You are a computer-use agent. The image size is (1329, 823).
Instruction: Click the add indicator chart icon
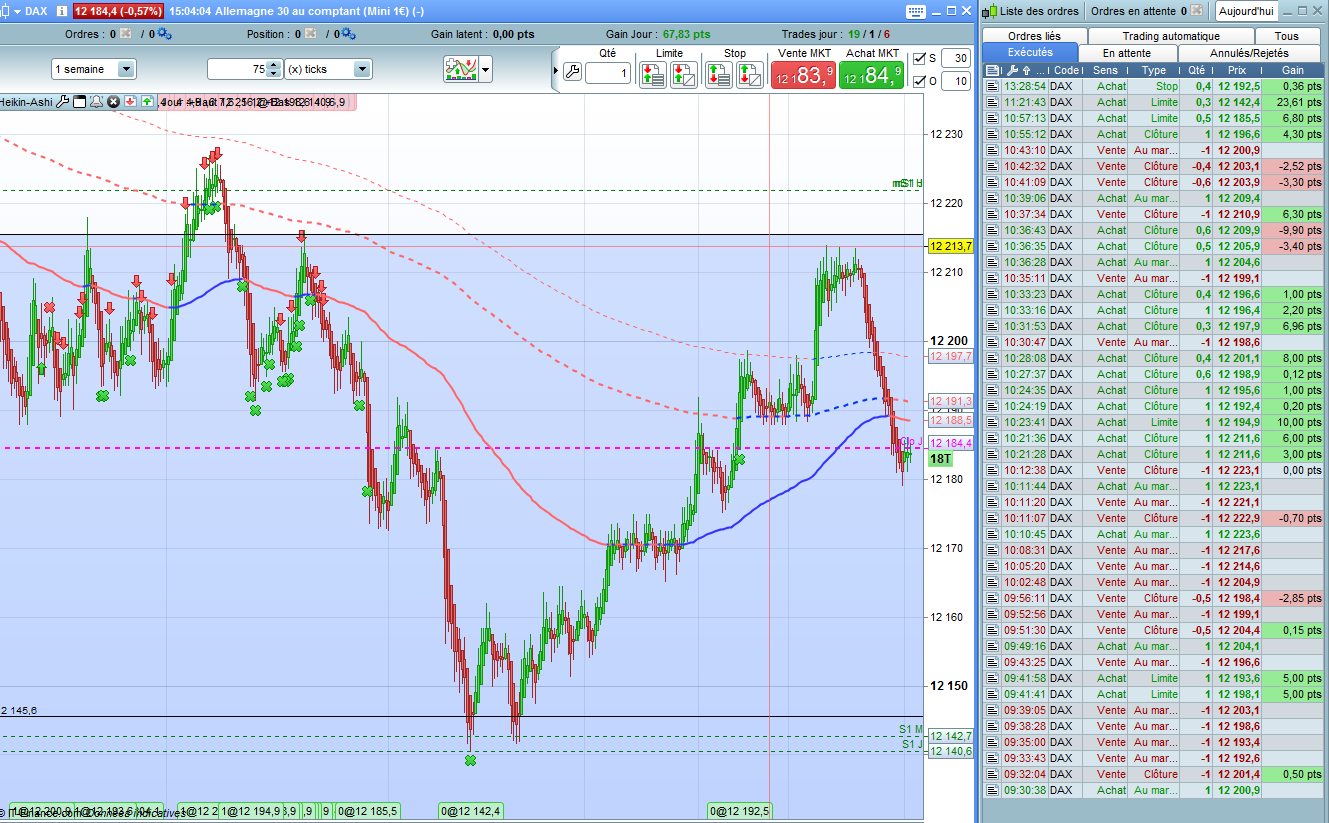[460, 69]
